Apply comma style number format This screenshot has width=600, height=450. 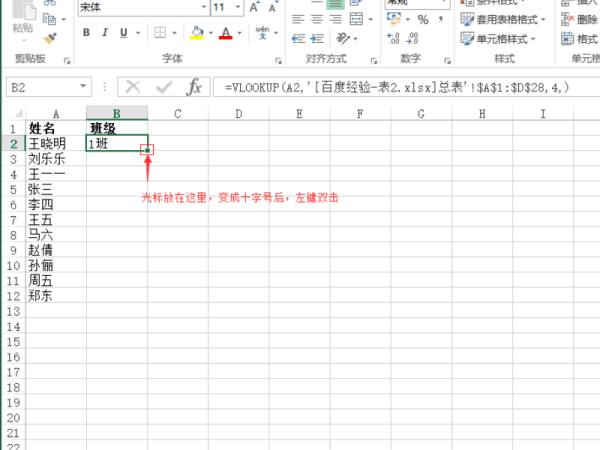click(441, 19)
